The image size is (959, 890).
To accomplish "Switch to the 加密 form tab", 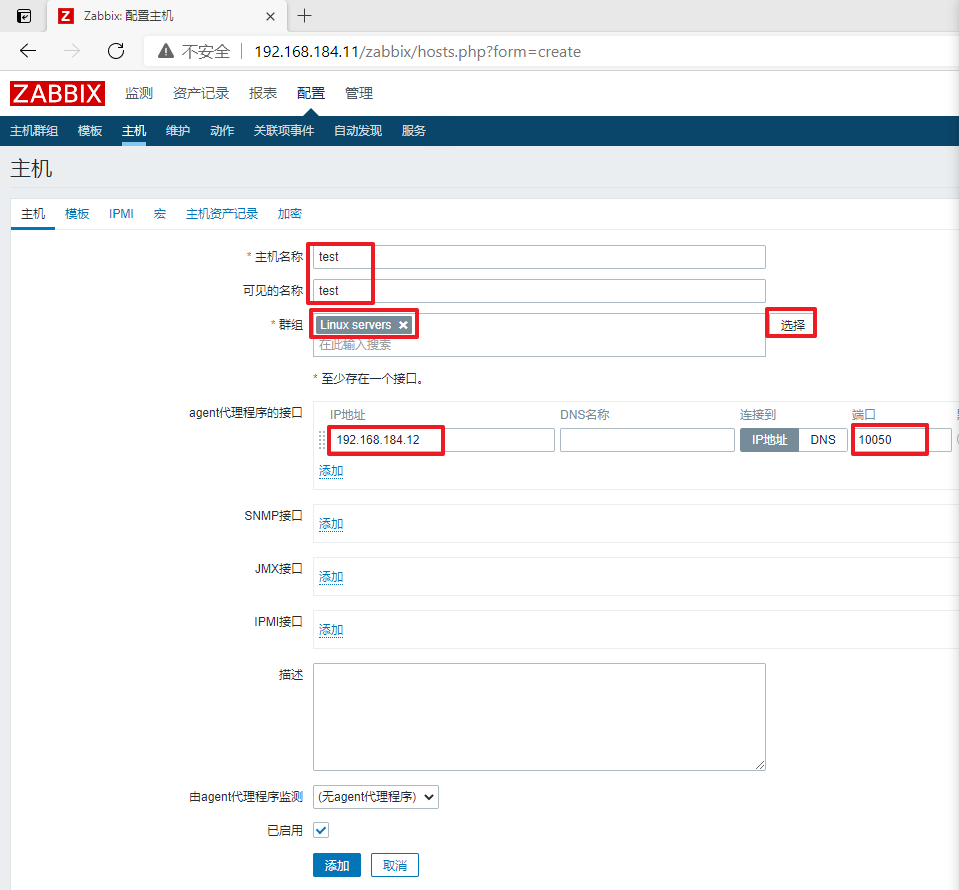I will (289, 213).
